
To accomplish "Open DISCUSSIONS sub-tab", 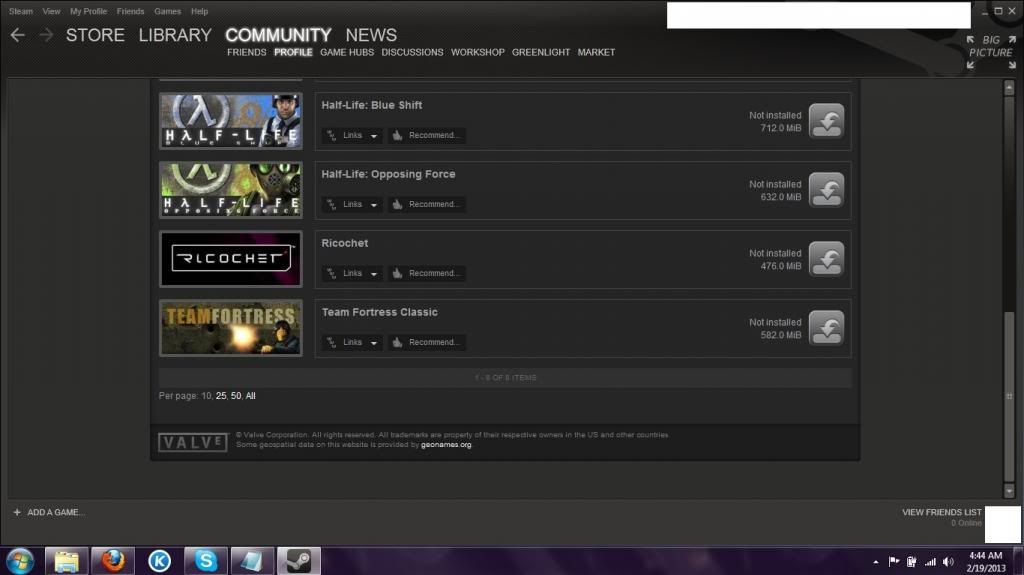I will coord(412,52).
